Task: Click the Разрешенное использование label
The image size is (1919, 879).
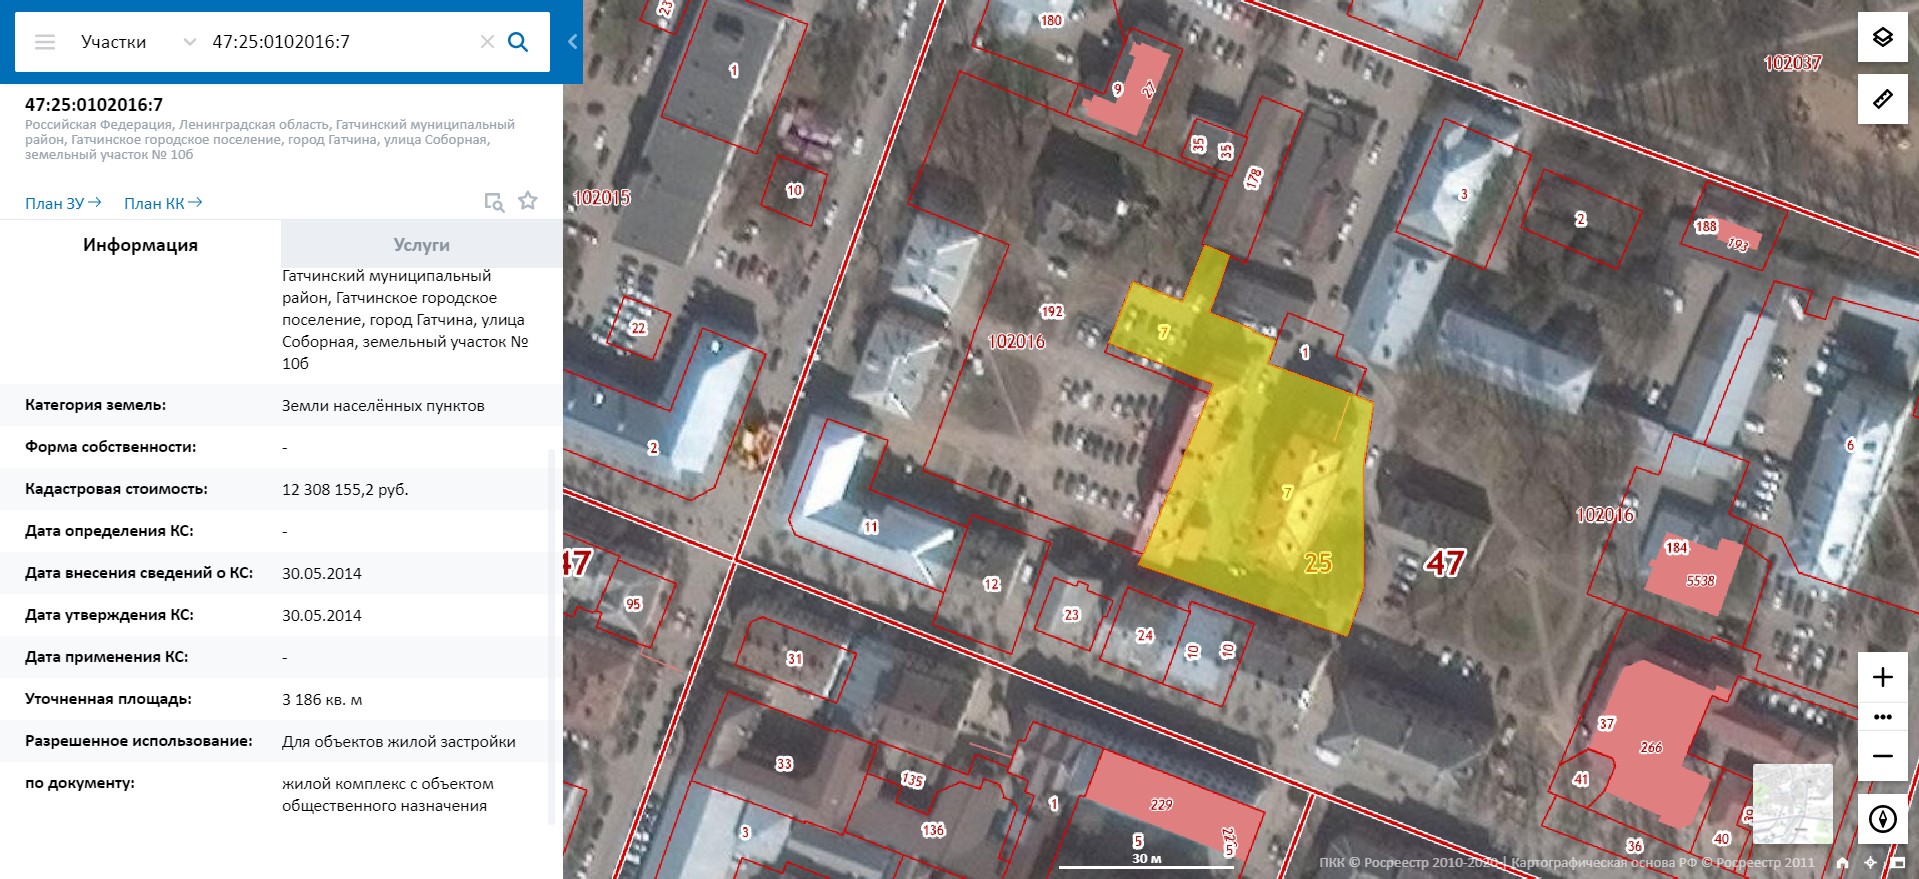Action: point(138,741)
